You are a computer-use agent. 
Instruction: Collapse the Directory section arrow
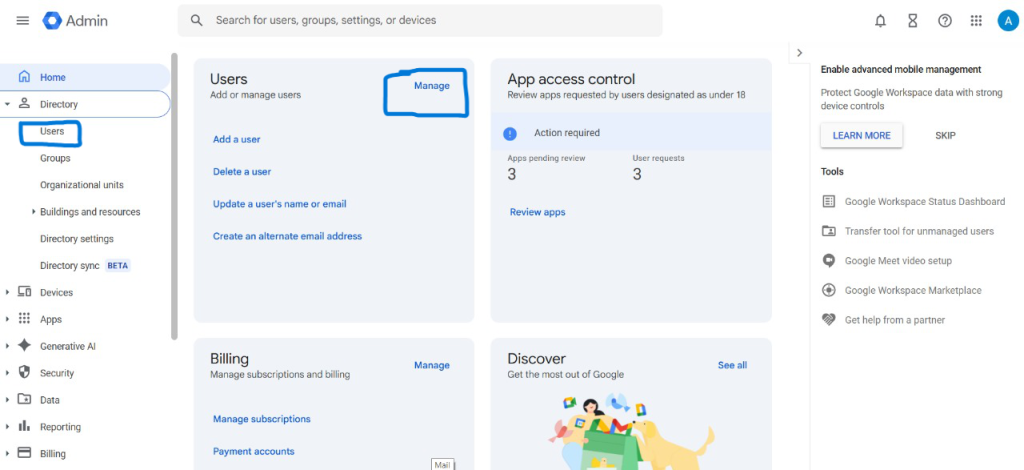click(7, 104)
